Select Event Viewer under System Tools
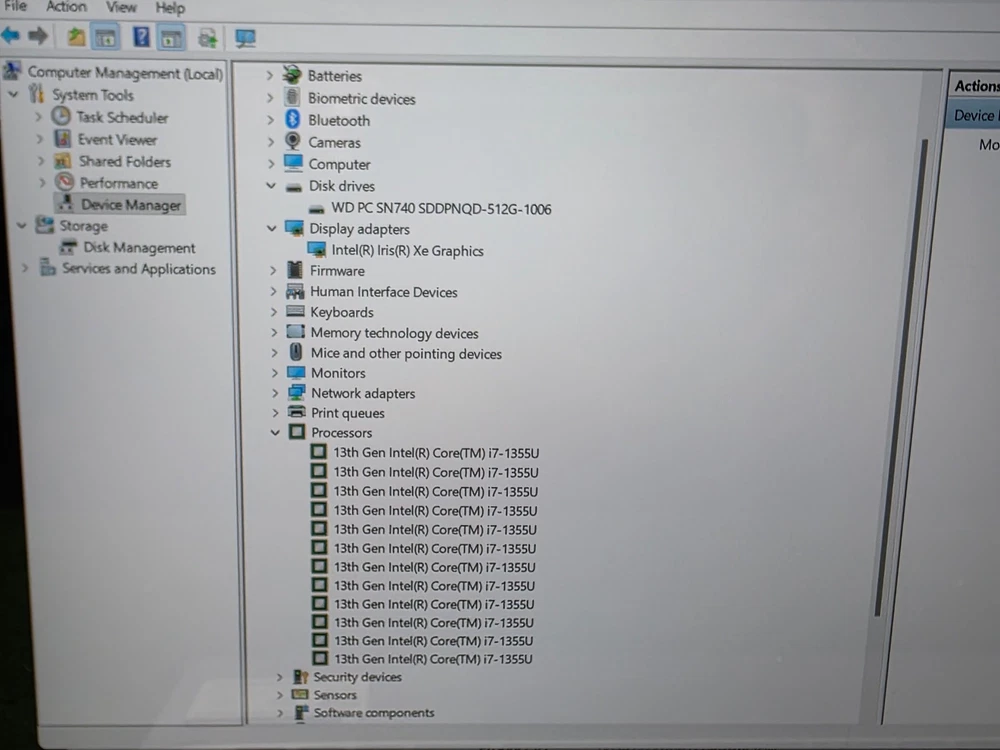Screen dimensions: 1000x750 click(x=117, y=140)
